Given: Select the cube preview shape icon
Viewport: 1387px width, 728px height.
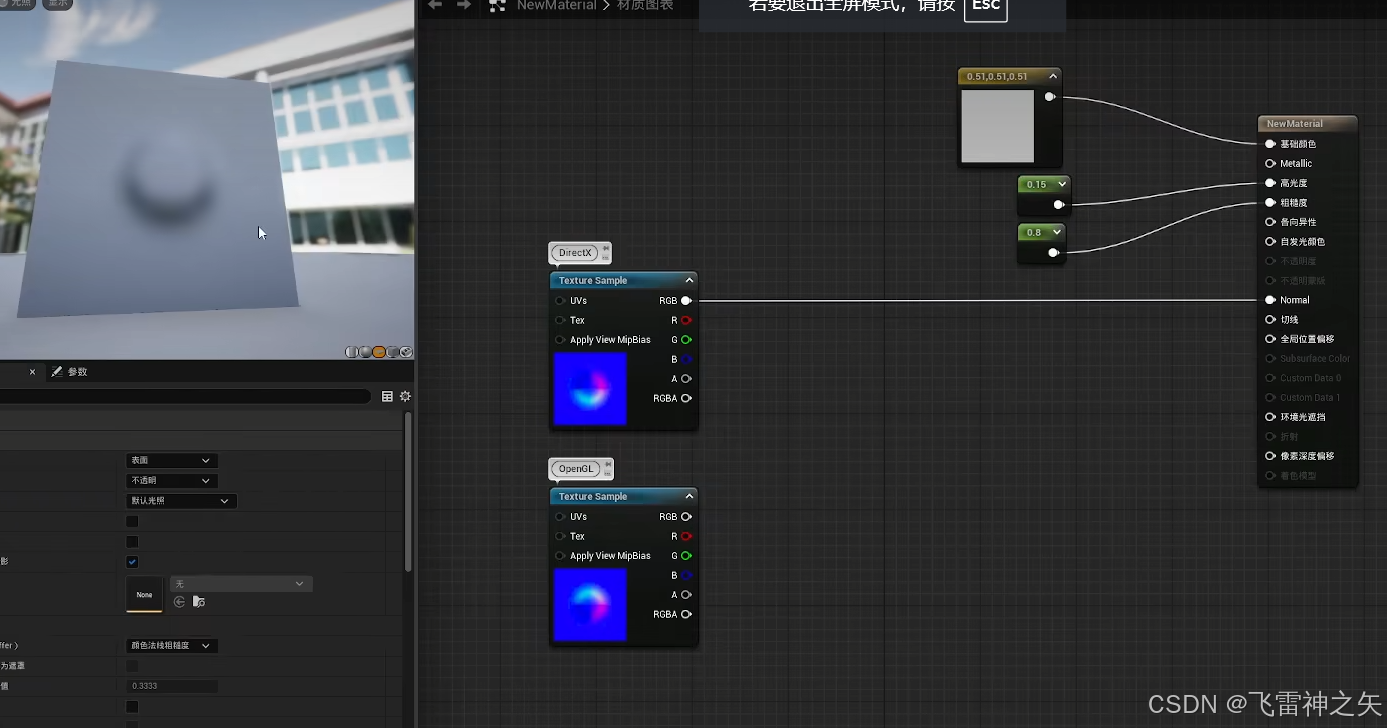Looking at the screenshot, I should coord(392,352).
